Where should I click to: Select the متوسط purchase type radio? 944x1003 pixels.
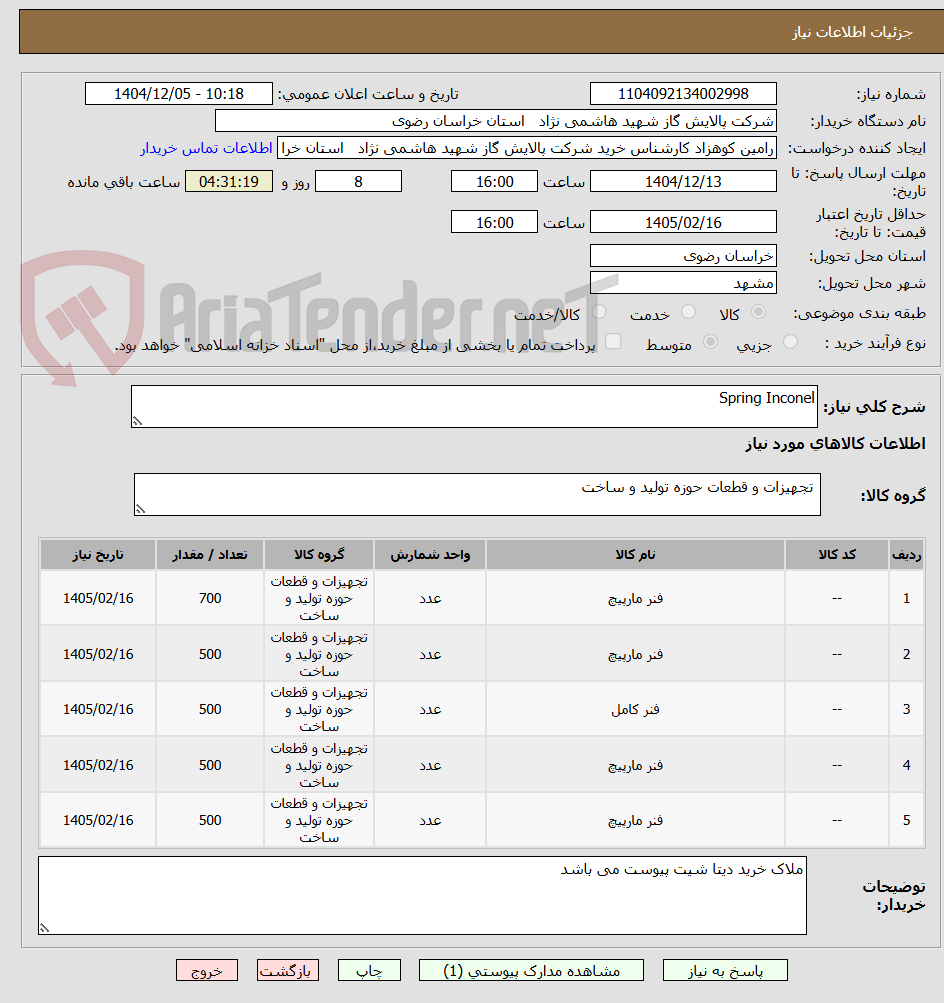pyautogui.click(x=710, y=342)
